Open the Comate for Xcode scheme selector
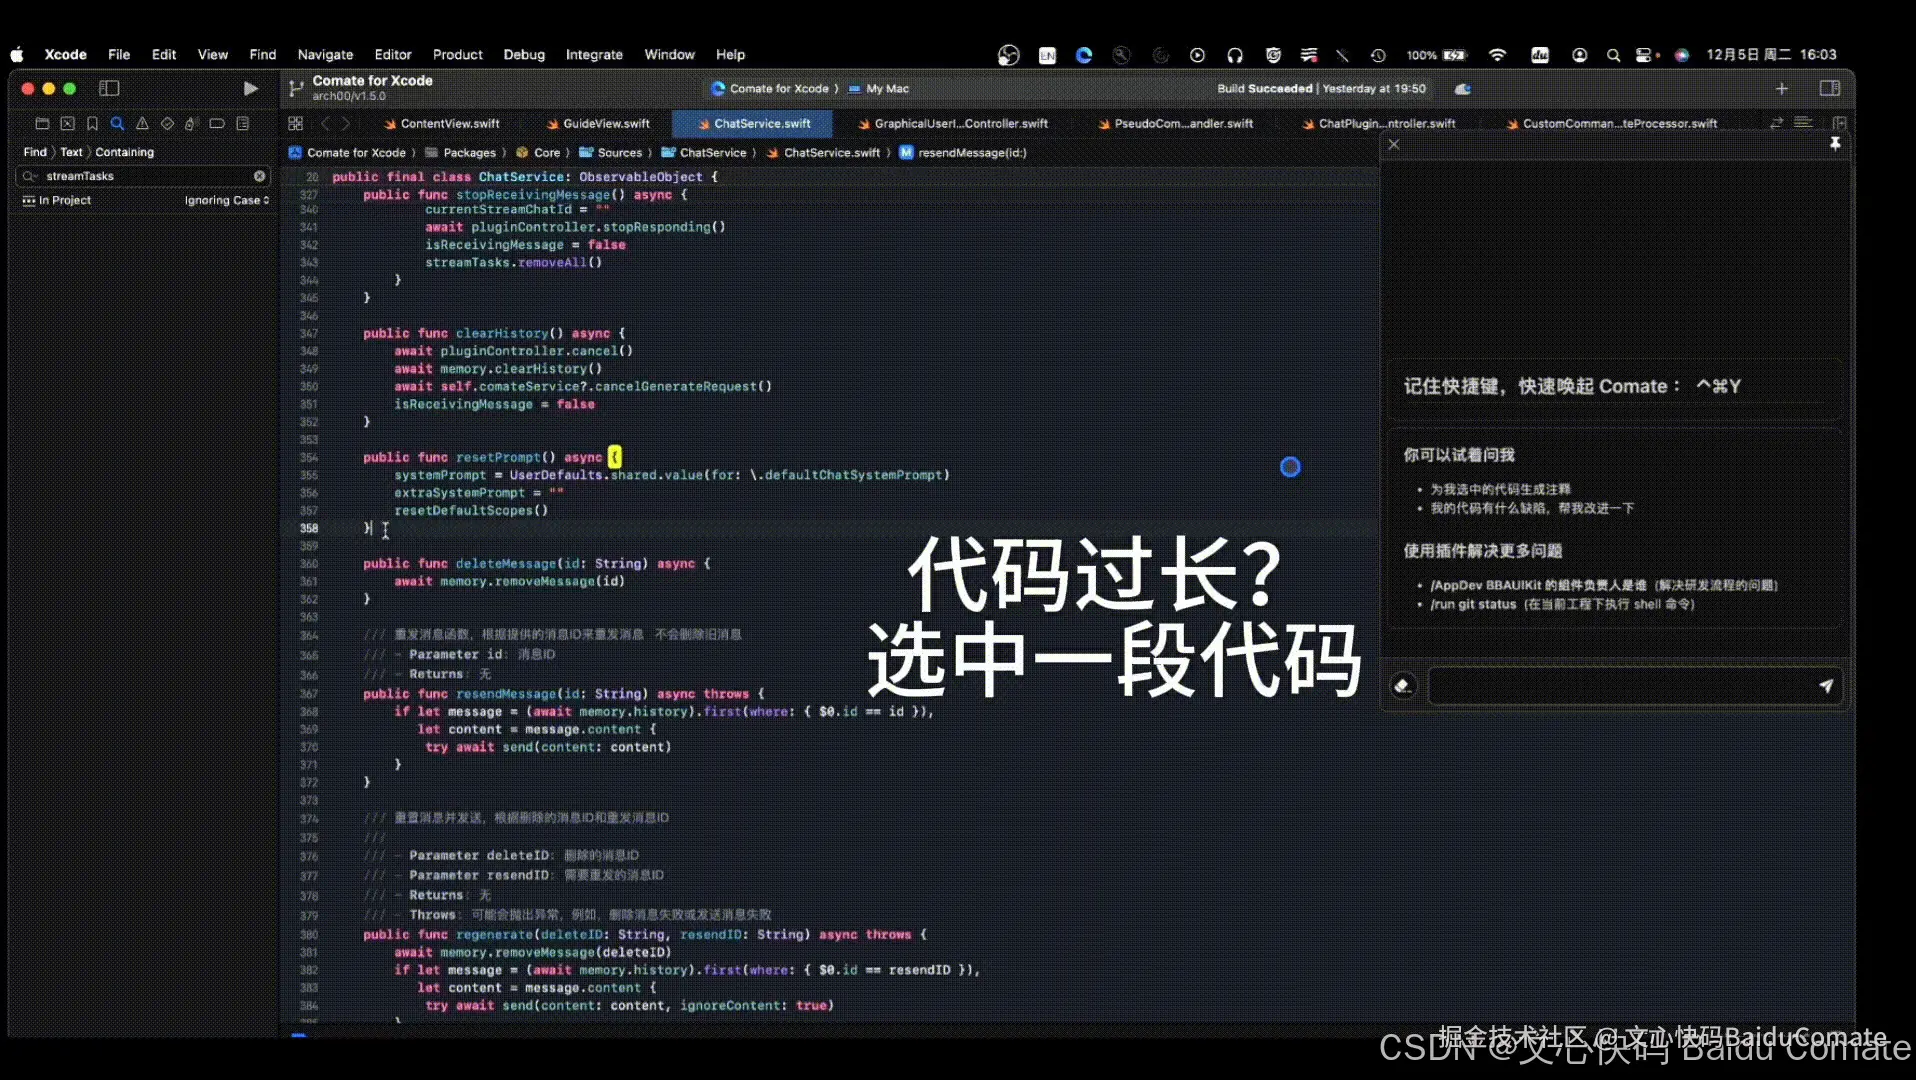The width and height of the screenshot is (1916, 1080). [x=771, y=89]
